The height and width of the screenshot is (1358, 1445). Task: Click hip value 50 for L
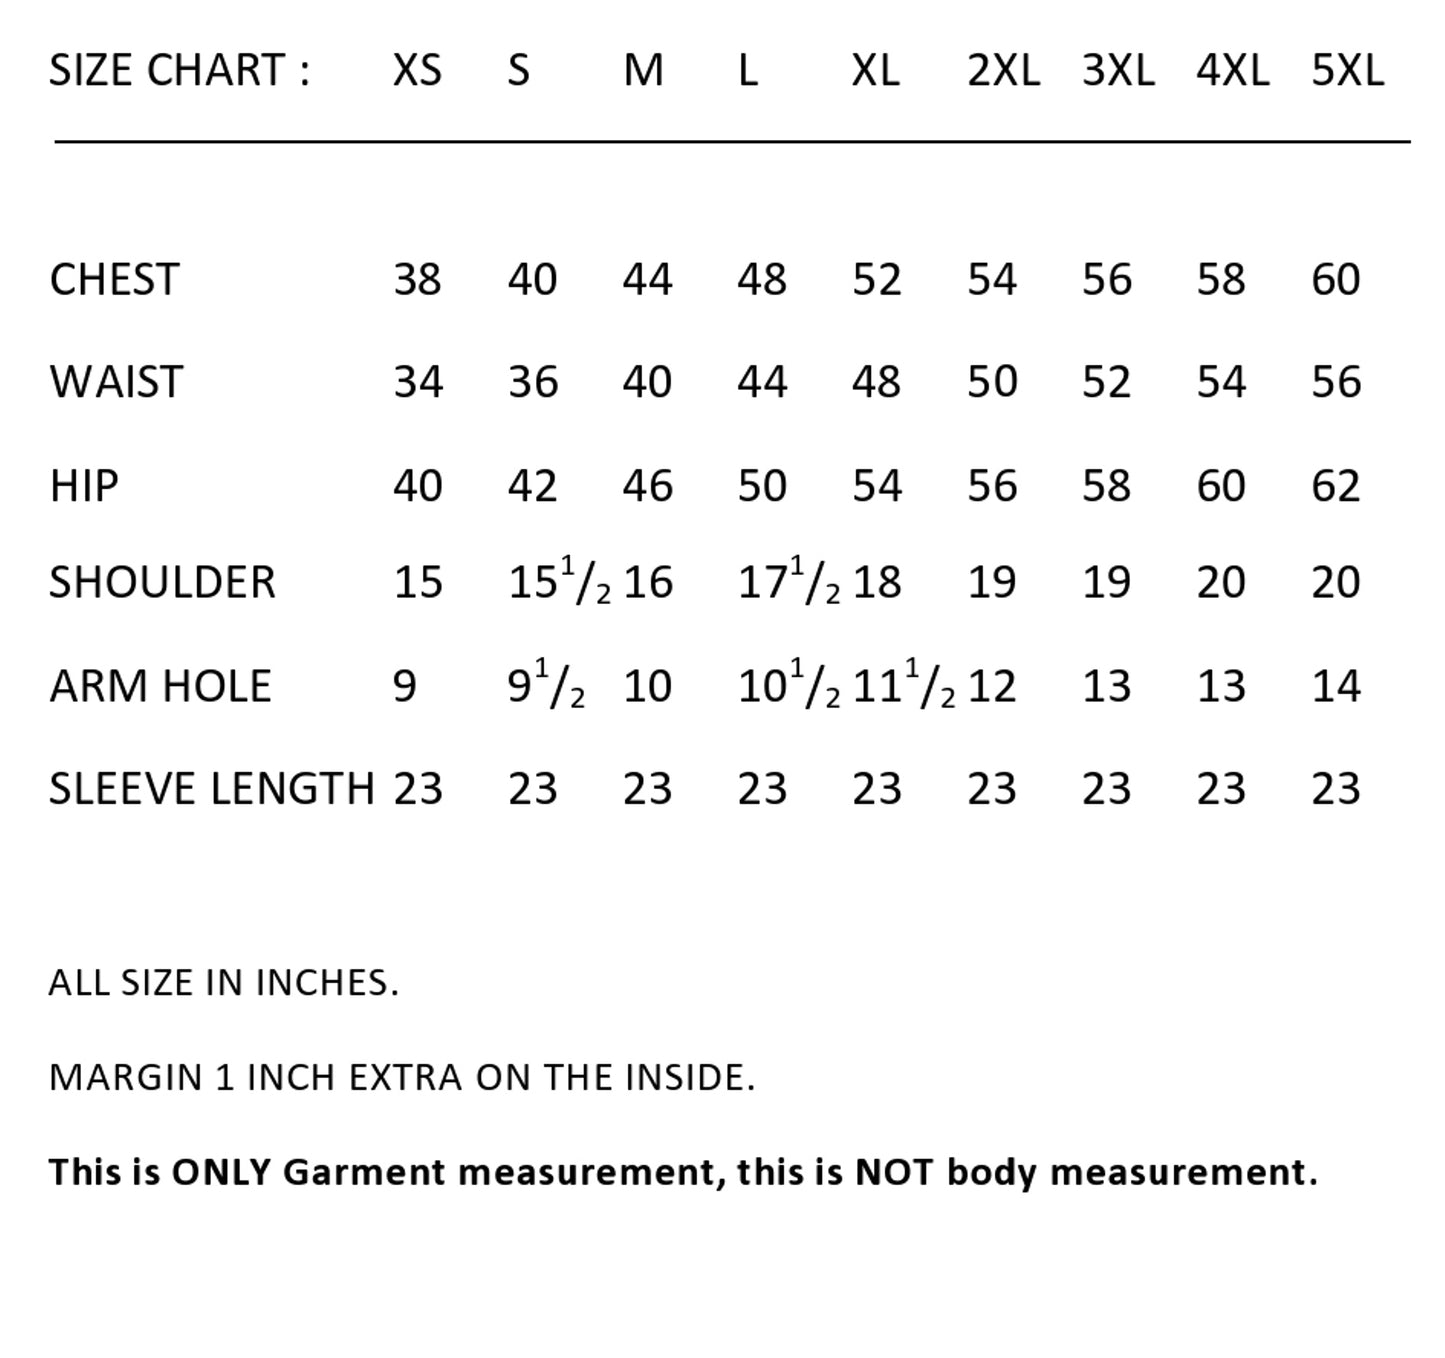pos(761,486)
